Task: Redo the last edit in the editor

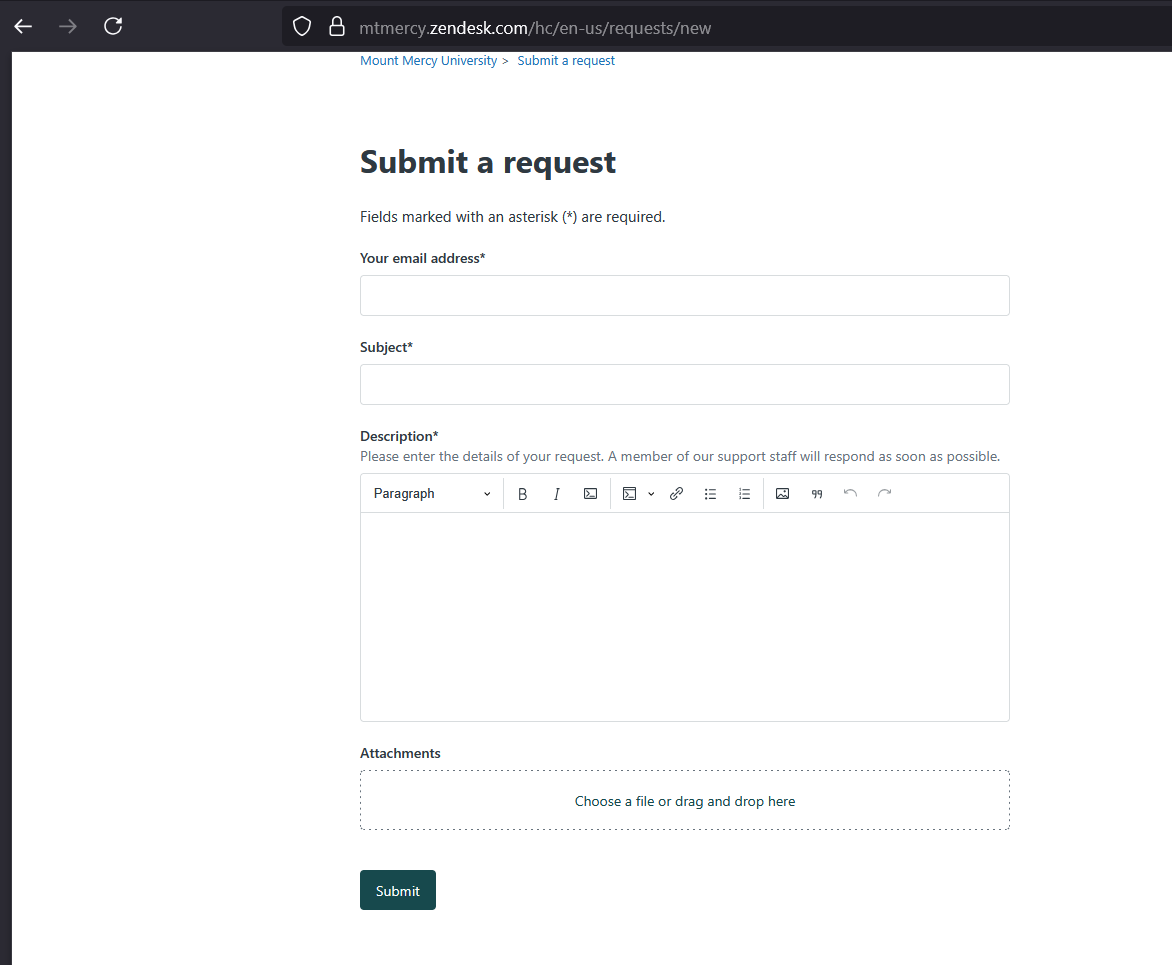Action: [885, 494]
